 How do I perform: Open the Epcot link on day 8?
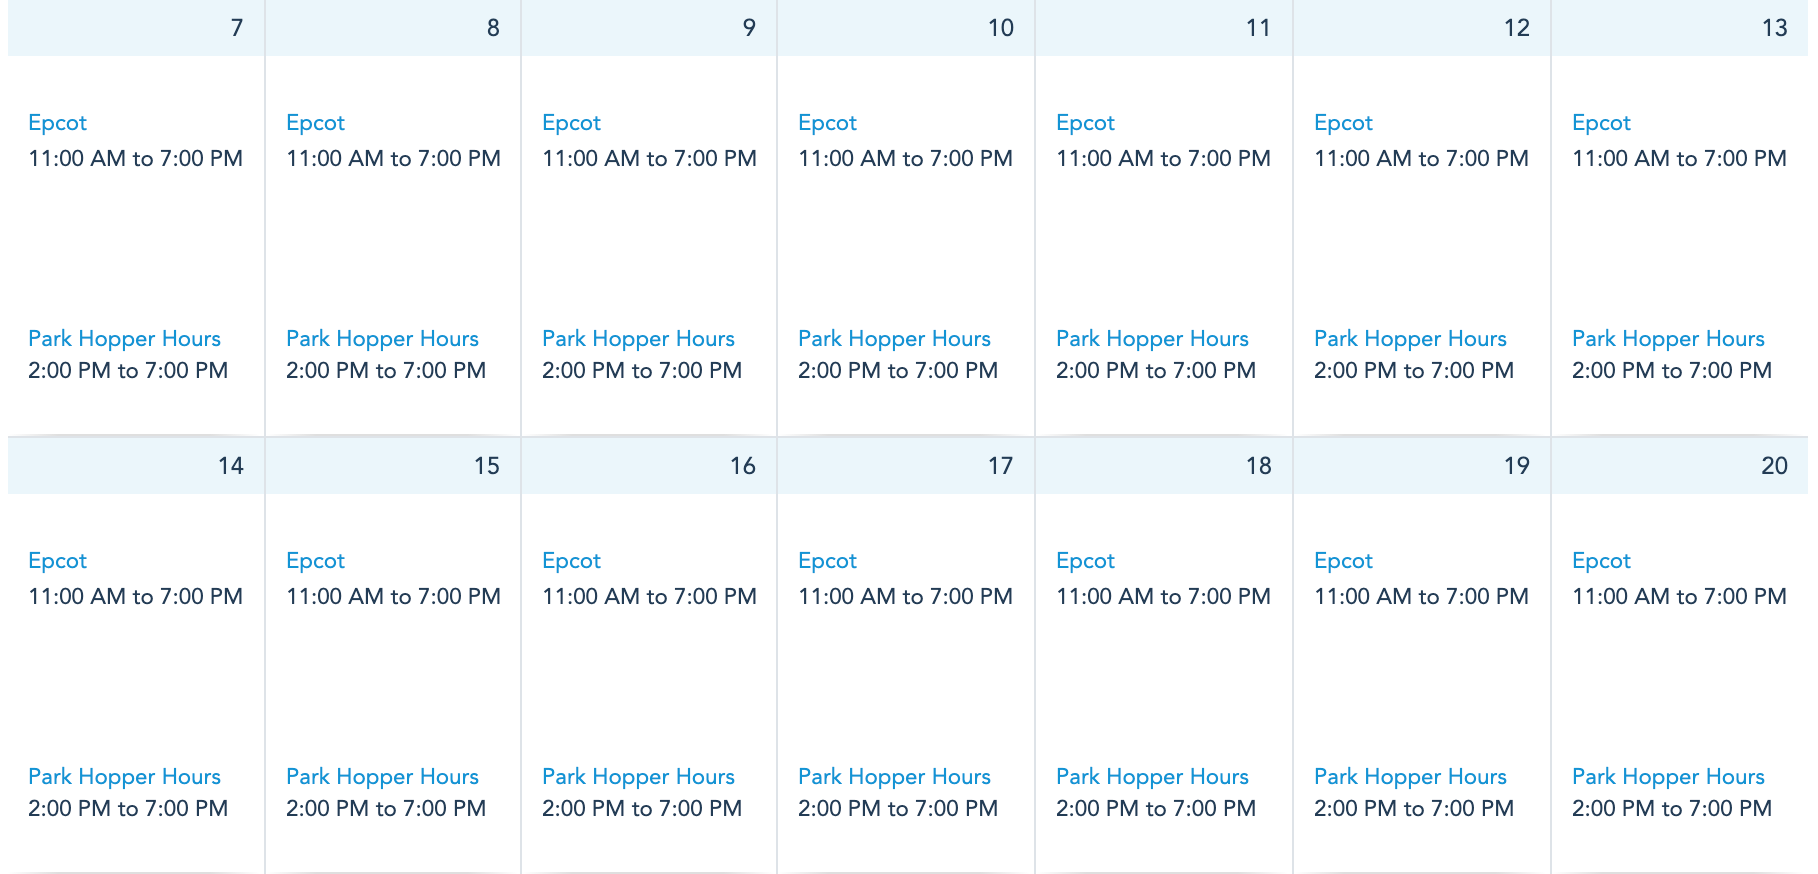[x=315, y=123]
